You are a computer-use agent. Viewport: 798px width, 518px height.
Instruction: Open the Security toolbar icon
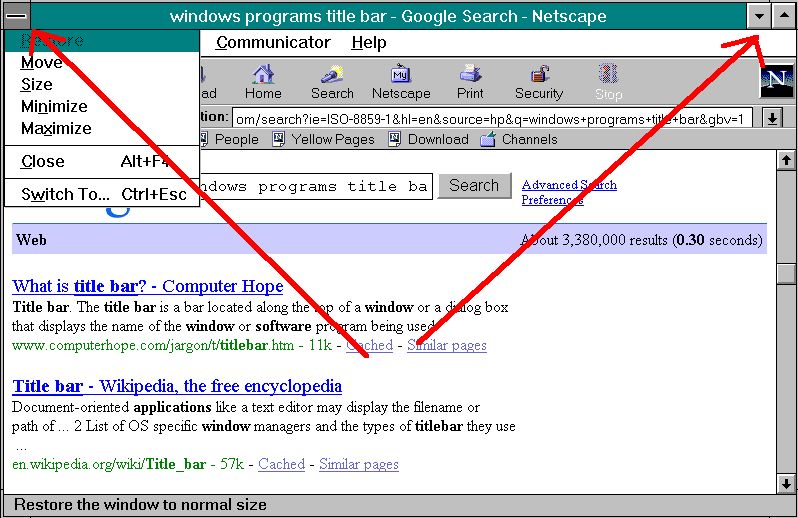tap(539, 82)
